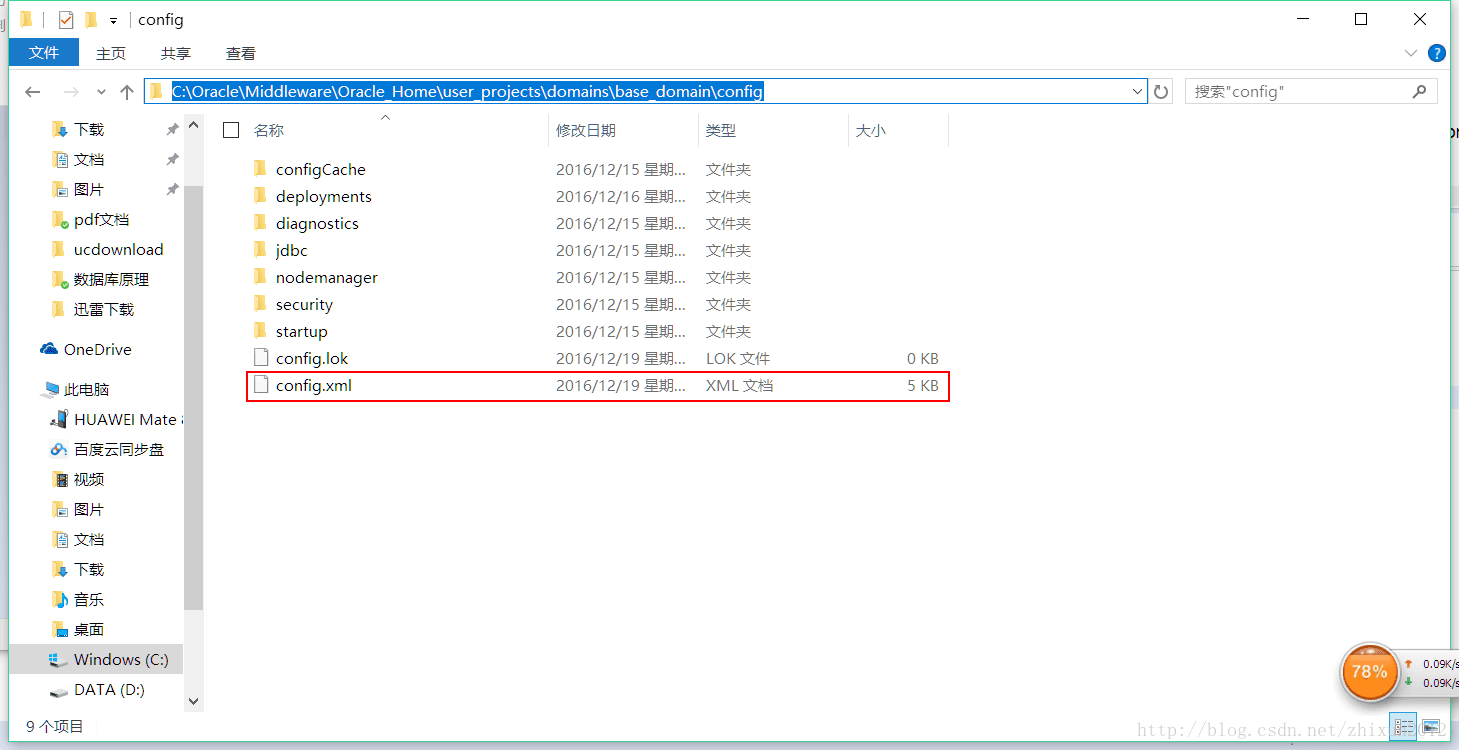Screen dimensions: 1459x750
Task: Click the Properties checkmark icon in title bar
Action: click(66, 20)
